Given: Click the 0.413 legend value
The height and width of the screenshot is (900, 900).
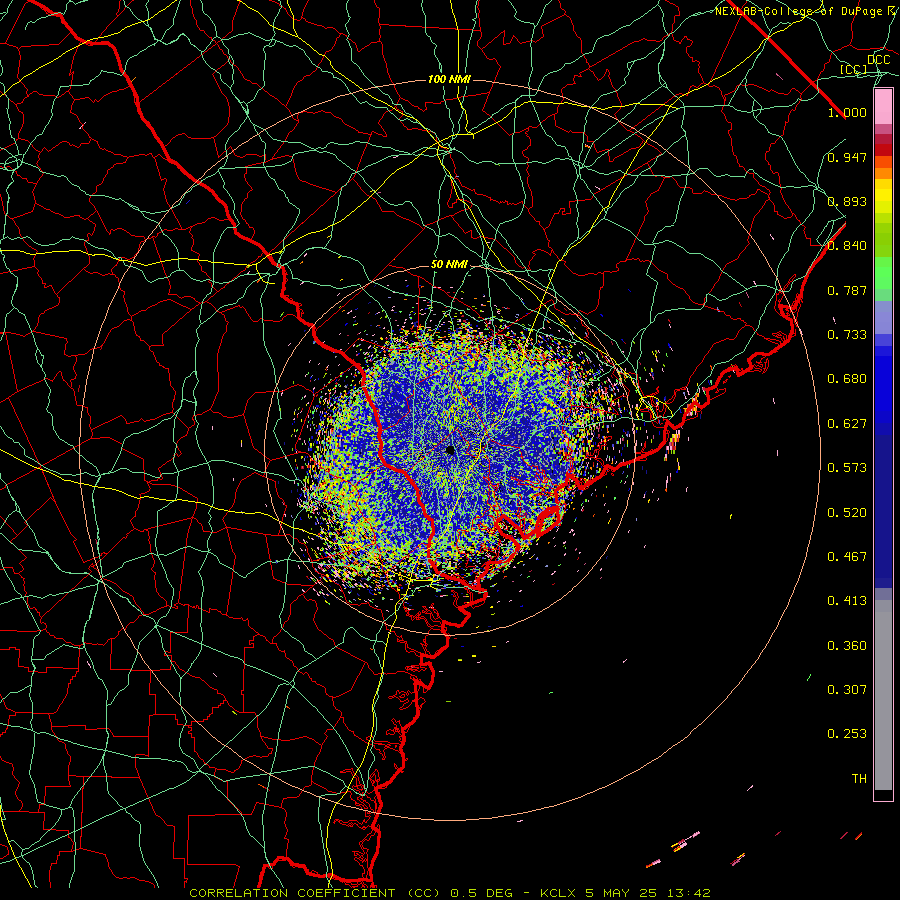Looking at the screenshot, I should [x=847, y=601].
